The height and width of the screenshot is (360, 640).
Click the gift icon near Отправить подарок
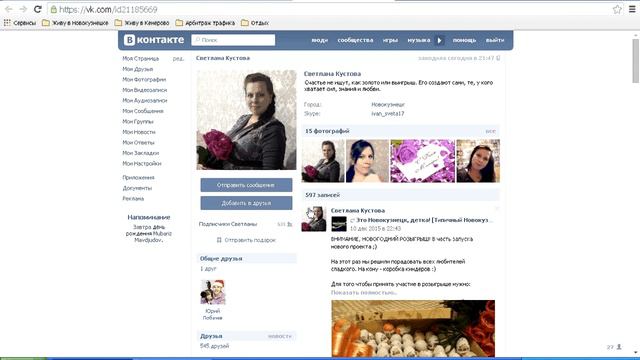219,240
